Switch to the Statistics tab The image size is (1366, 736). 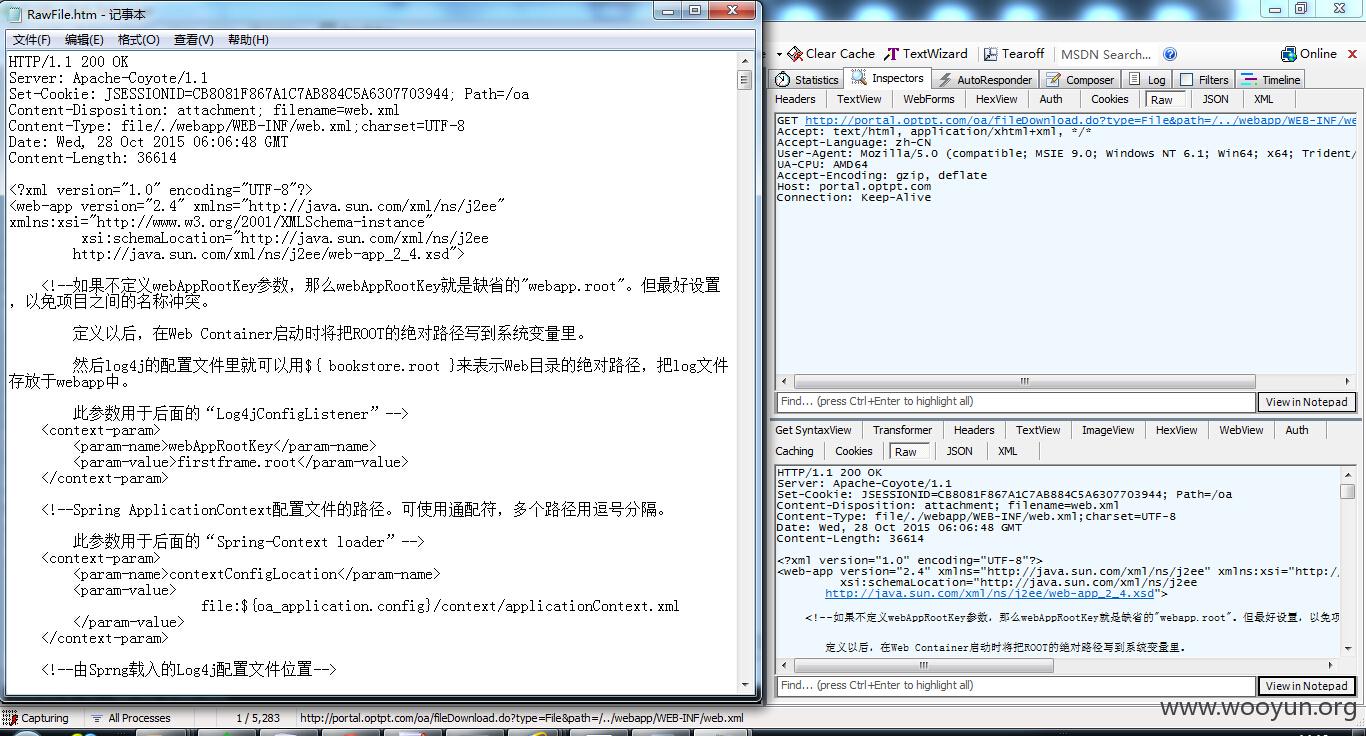coord(807,79)
